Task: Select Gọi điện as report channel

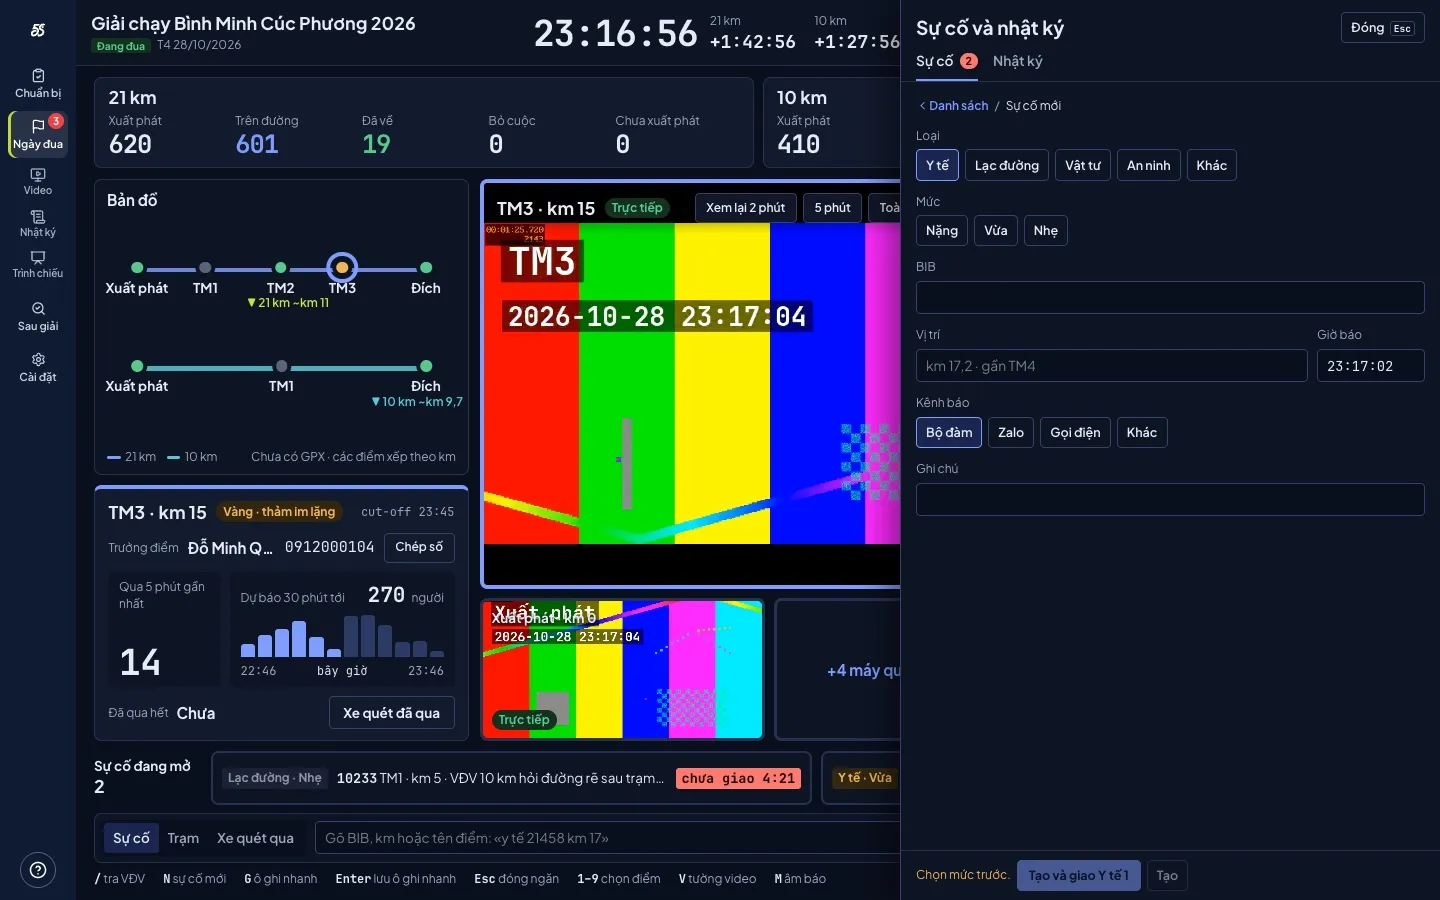Action: [x=1075, y=432]
